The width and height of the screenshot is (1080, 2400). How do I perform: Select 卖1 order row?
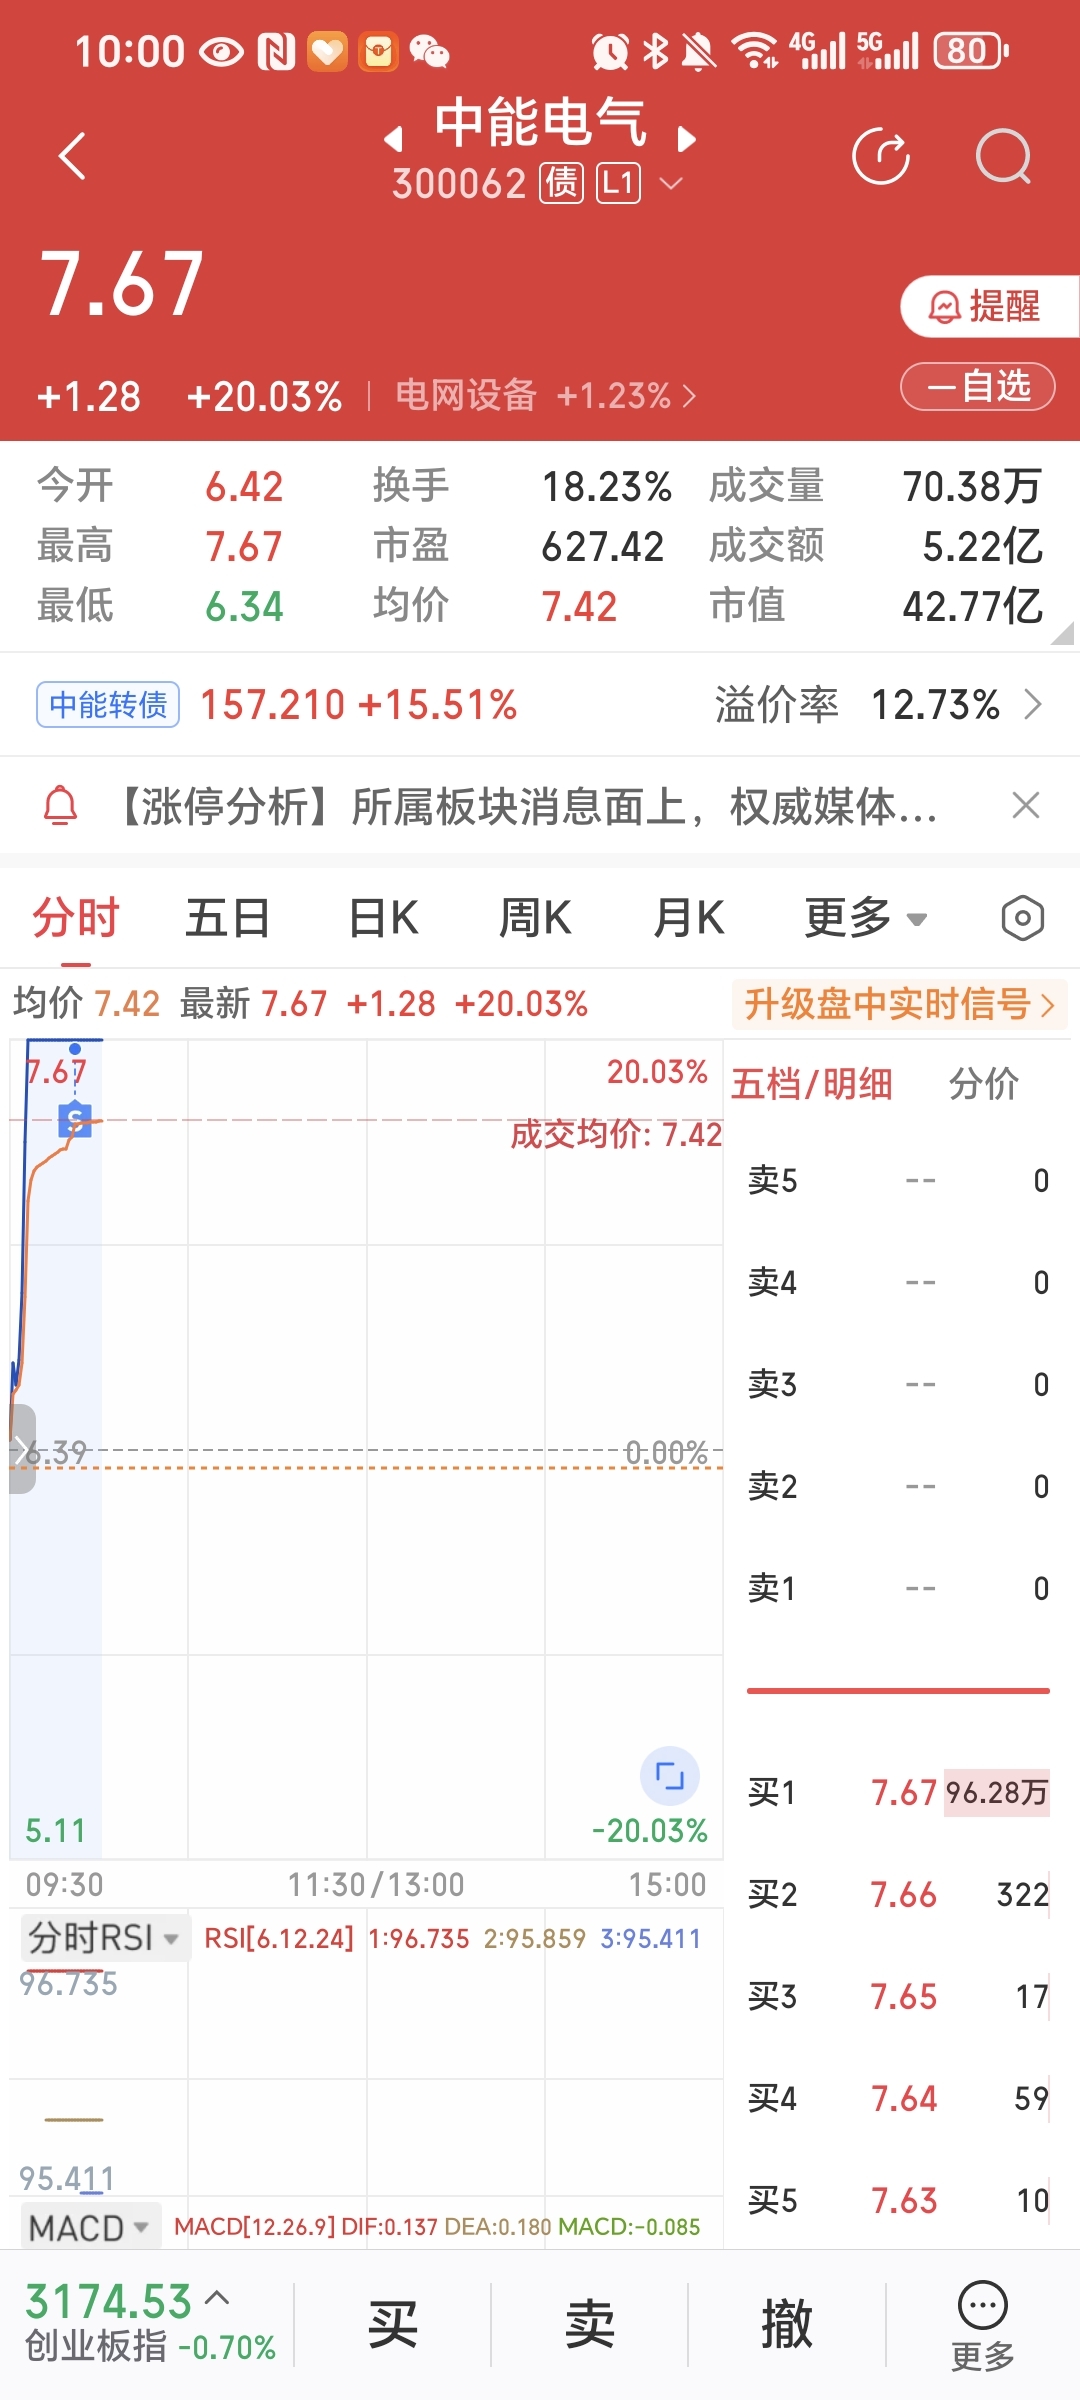pos(898,1589)
